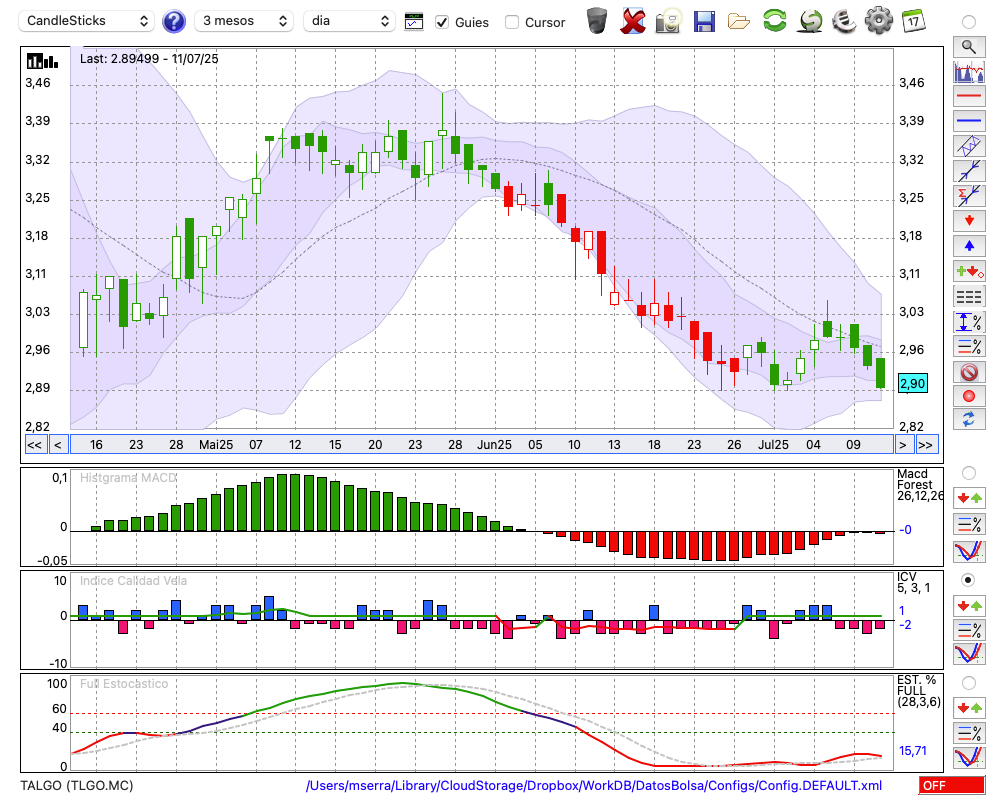Click the vertical measure percent tool
Viewport: 1000px width, 800px height.
point(969,322)
